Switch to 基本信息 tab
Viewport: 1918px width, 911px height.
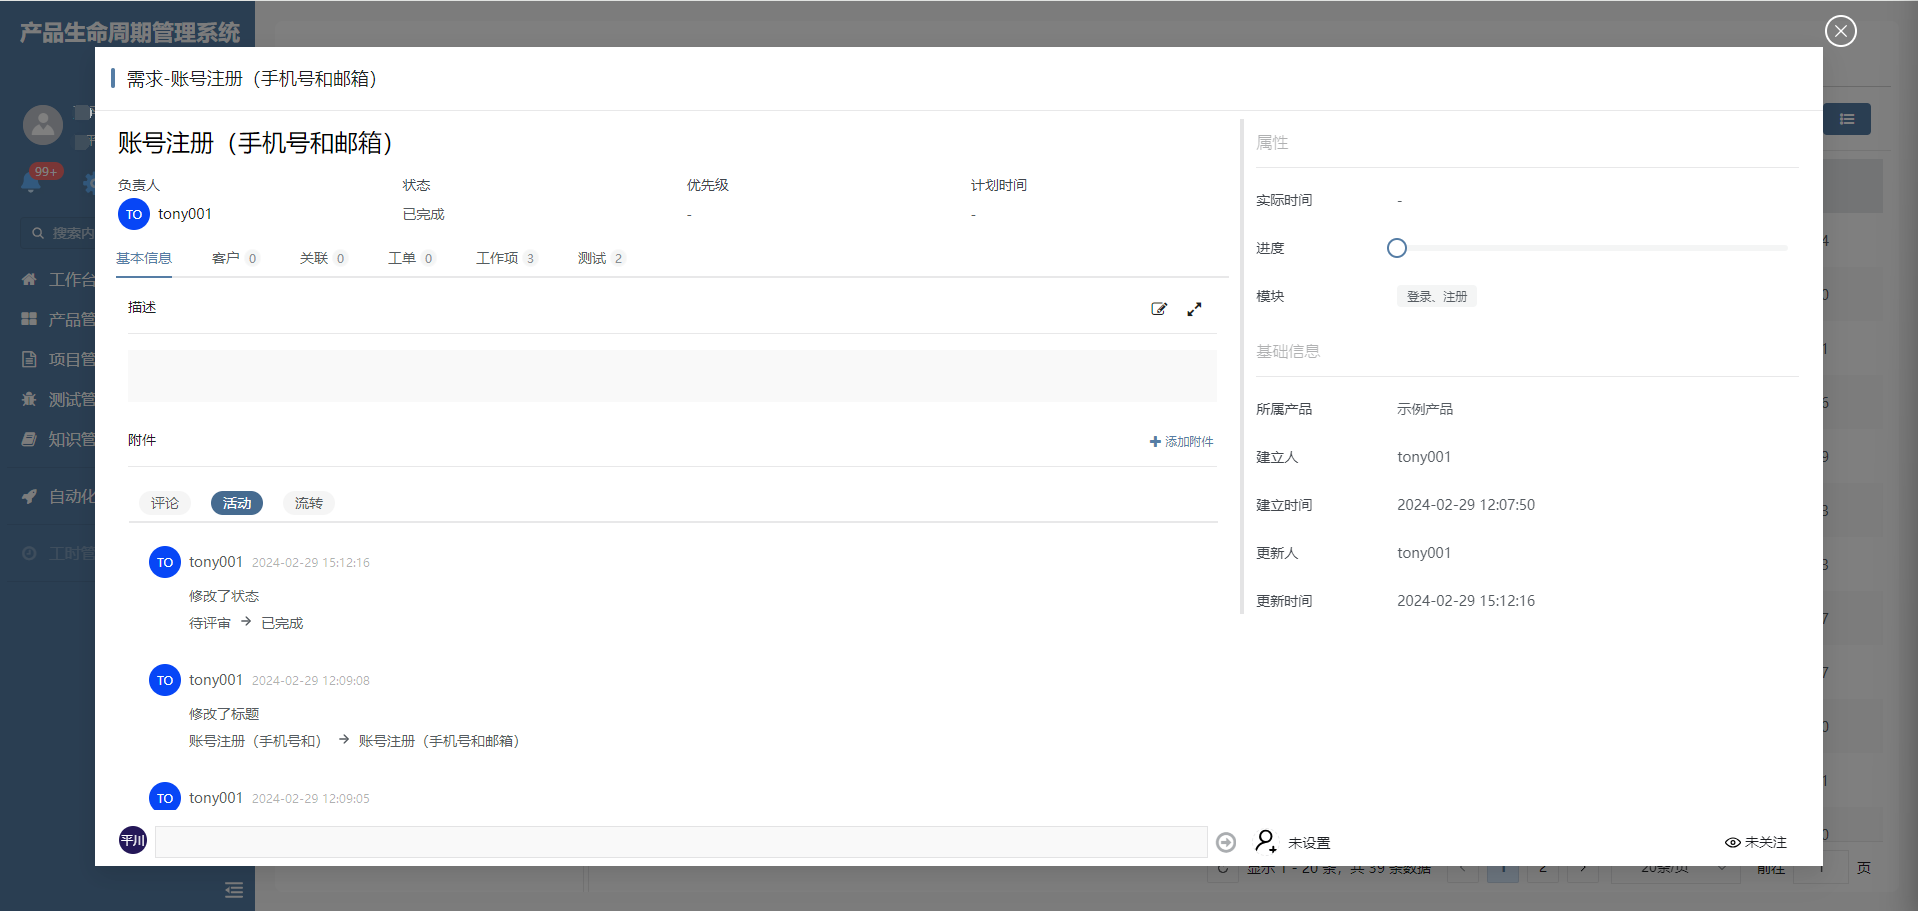pyautogui.click(x=144, y=258)
